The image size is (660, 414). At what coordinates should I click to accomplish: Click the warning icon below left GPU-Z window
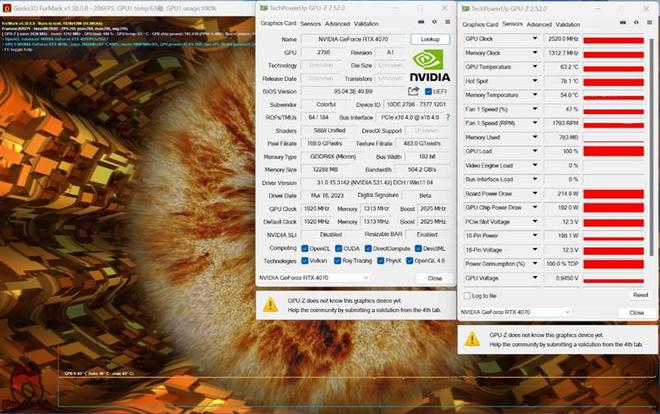[x=270, y=305]
